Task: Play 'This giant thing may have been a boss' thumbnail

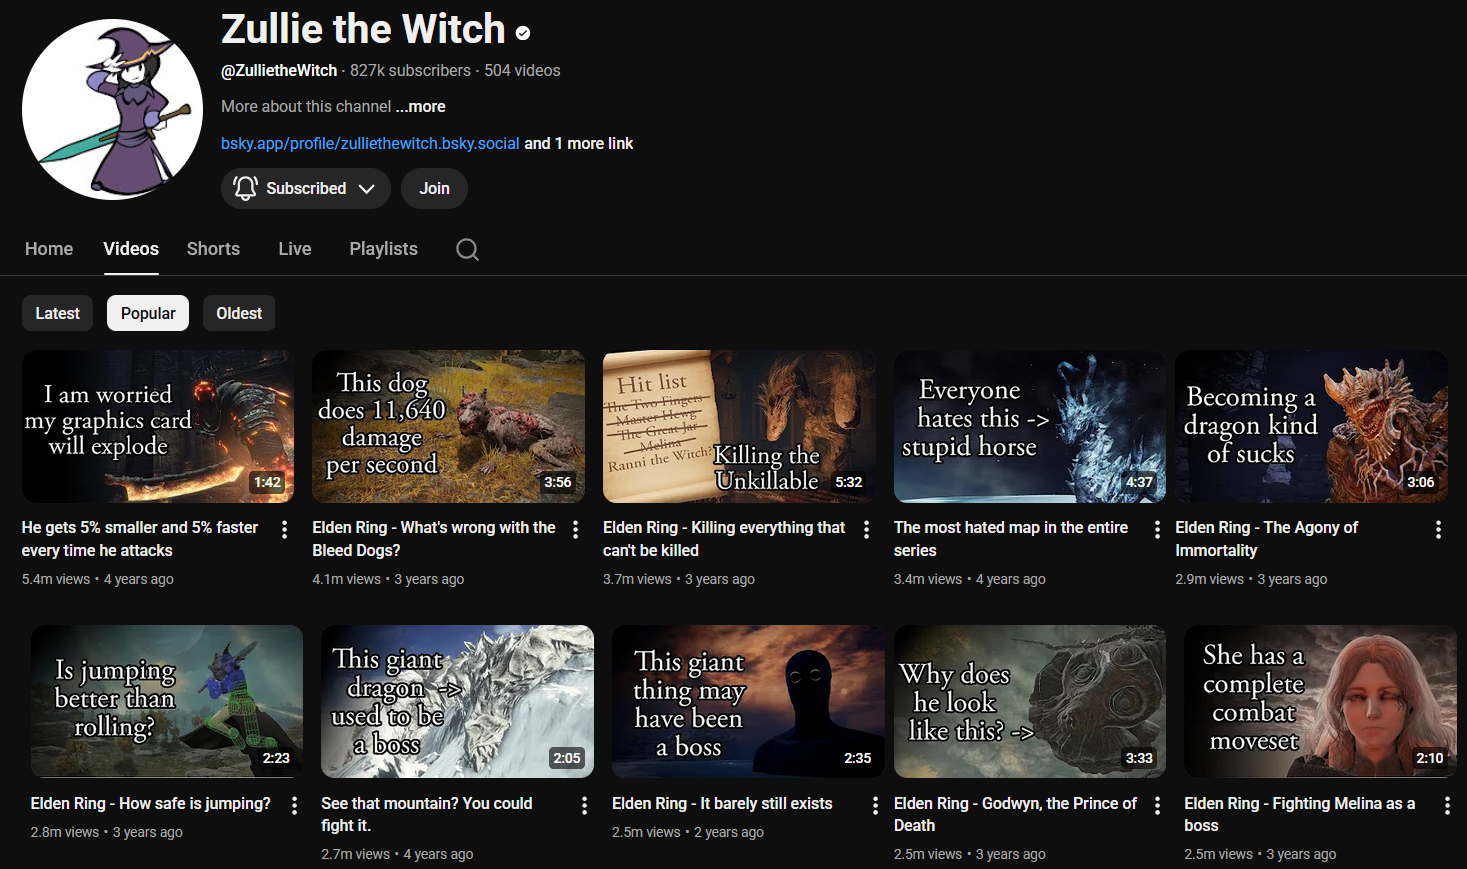Action: [748, 701]
